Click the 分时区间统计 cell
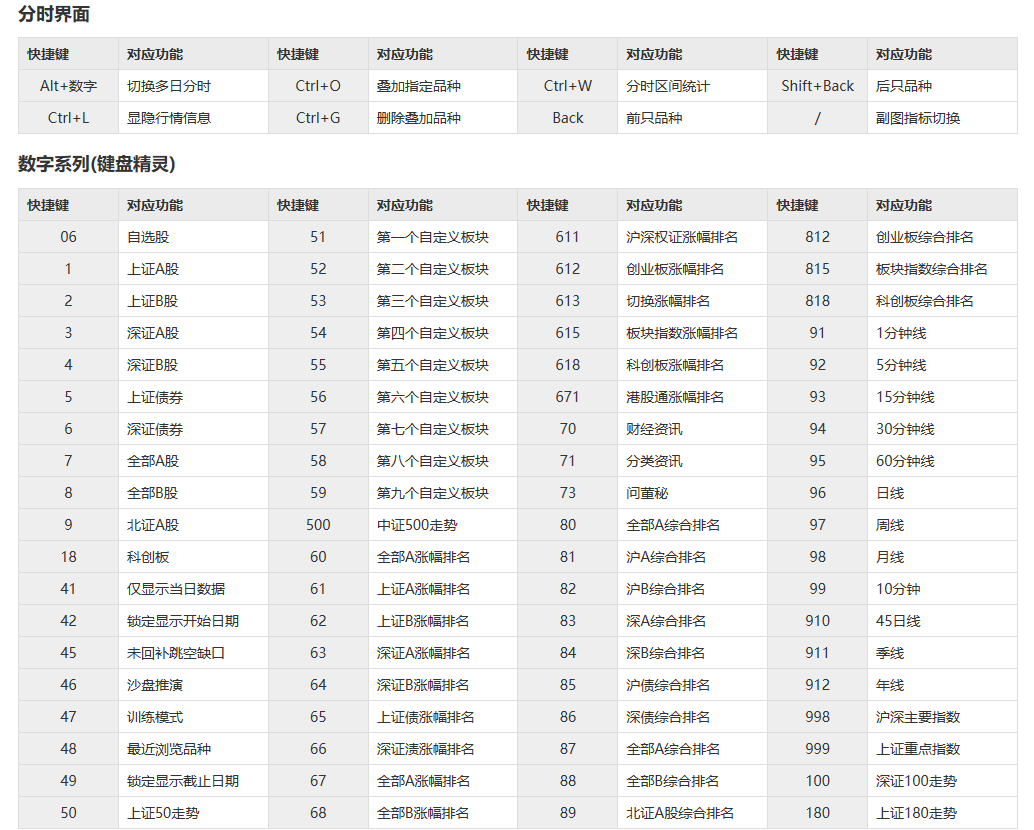Screen dimensions: 1034x830 pos(692,86)
